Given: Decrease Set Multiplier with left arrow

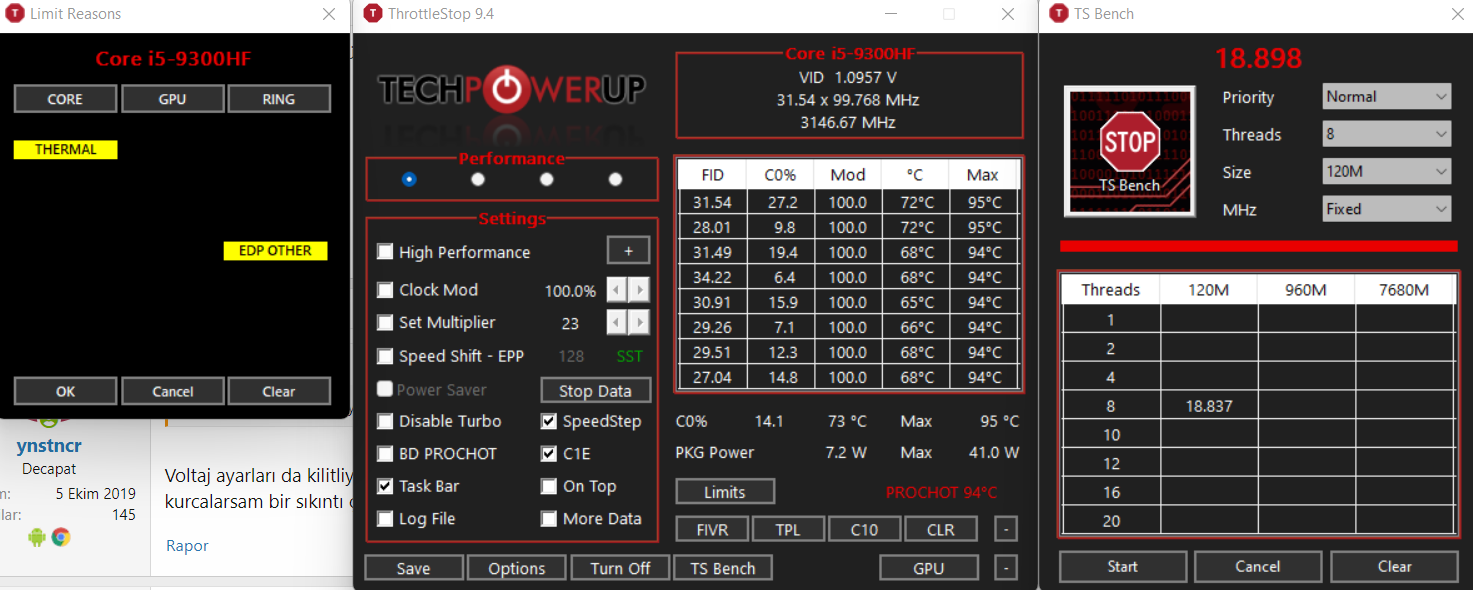Looking at the screenshot, I should click(617, 322).
